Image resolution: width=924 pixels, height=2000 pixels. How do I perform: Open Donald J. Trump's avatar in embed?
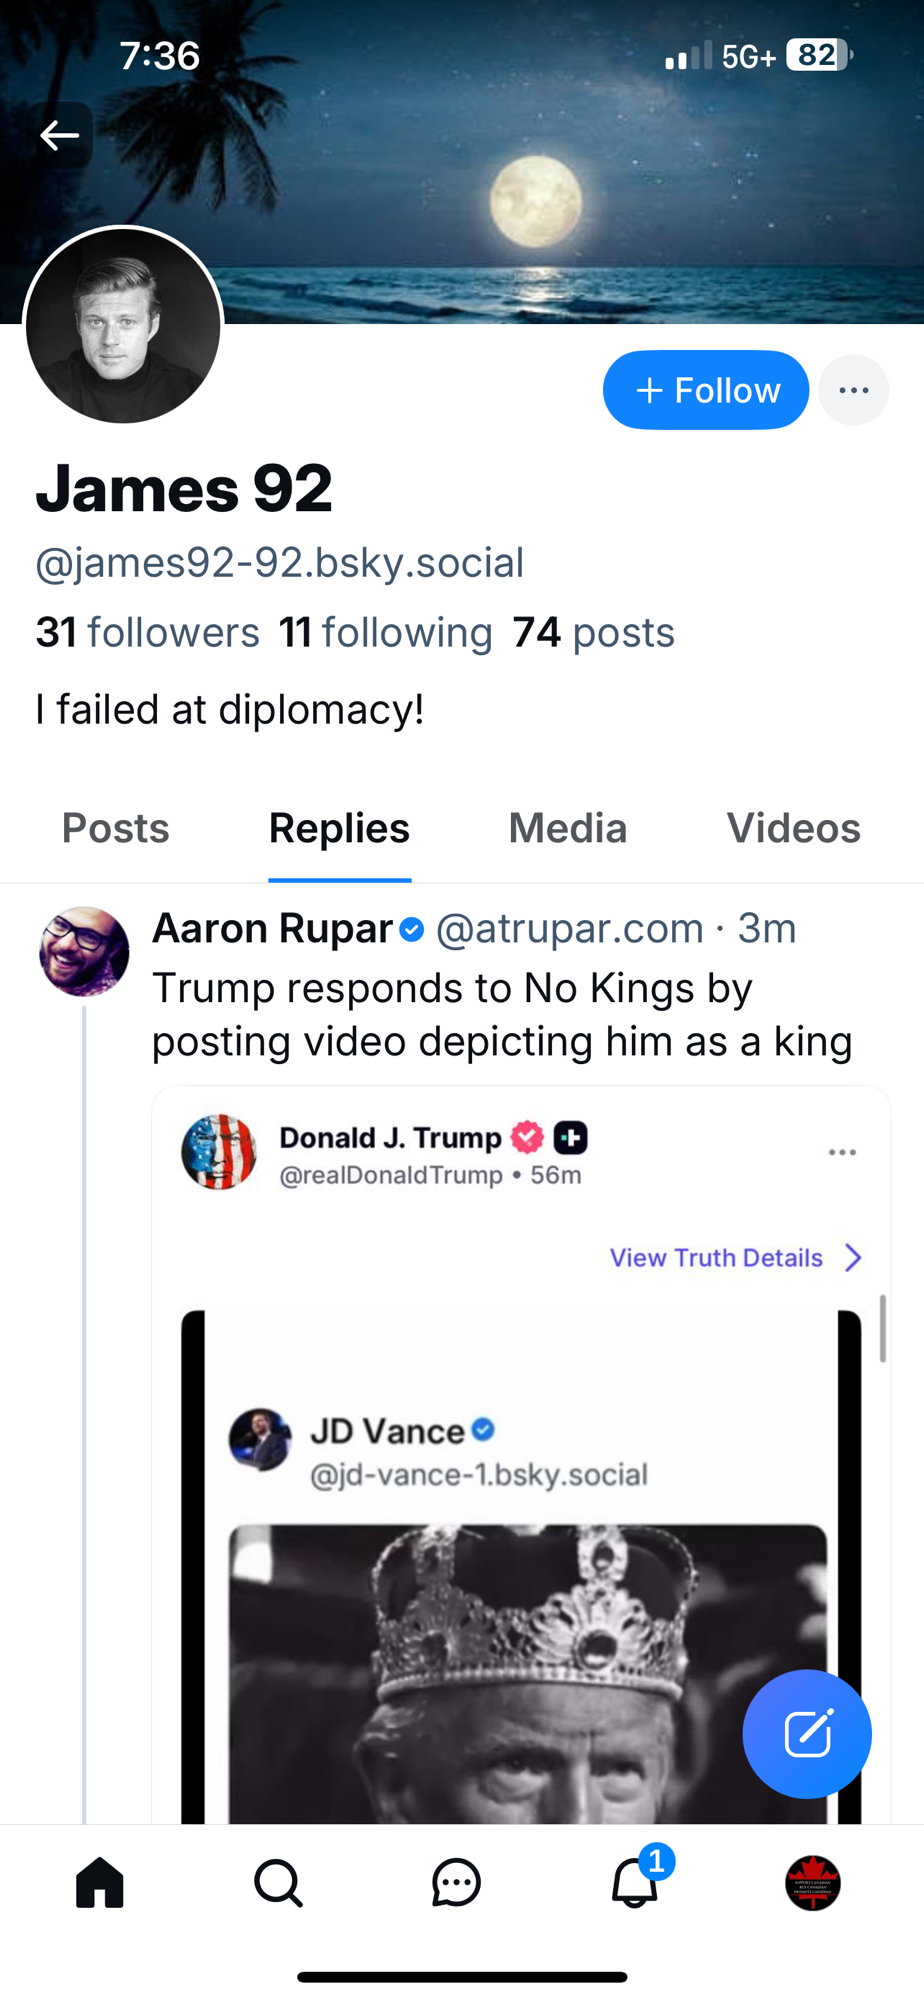(x=219, y=1152)
